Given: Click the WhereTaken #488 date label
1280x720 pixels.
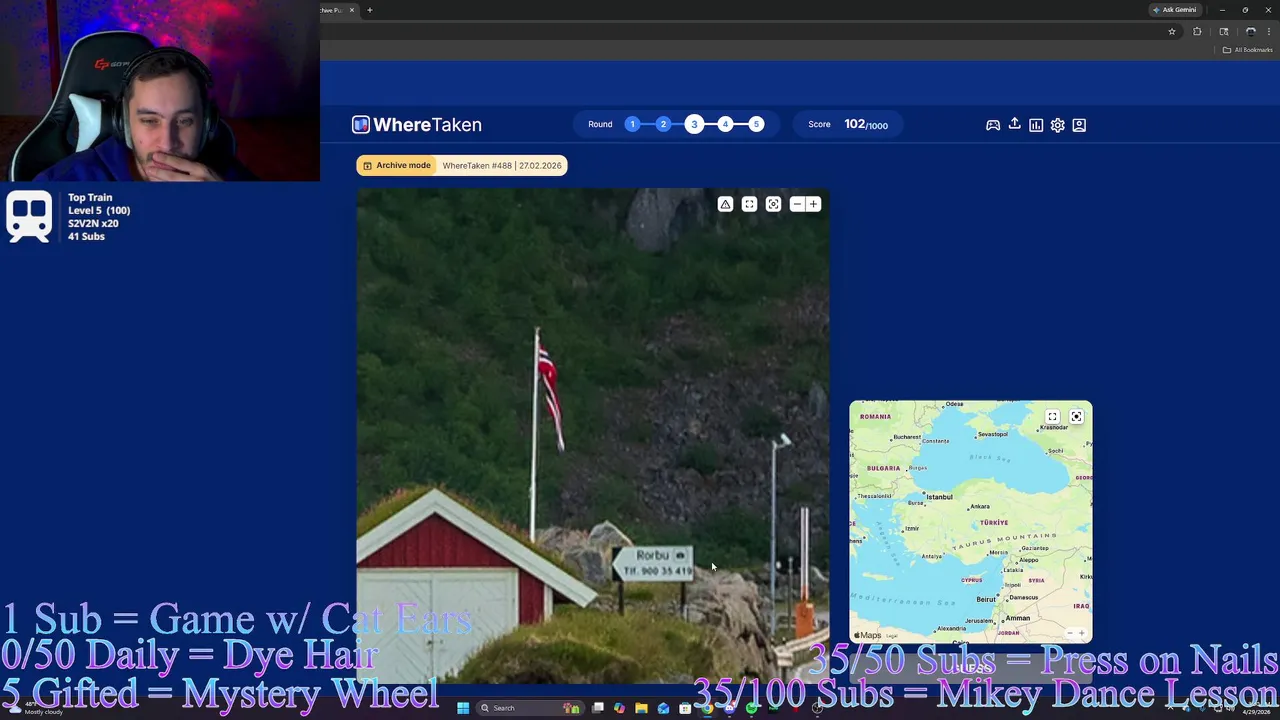Looking at the screenshot, I should [x=502, y=165].
